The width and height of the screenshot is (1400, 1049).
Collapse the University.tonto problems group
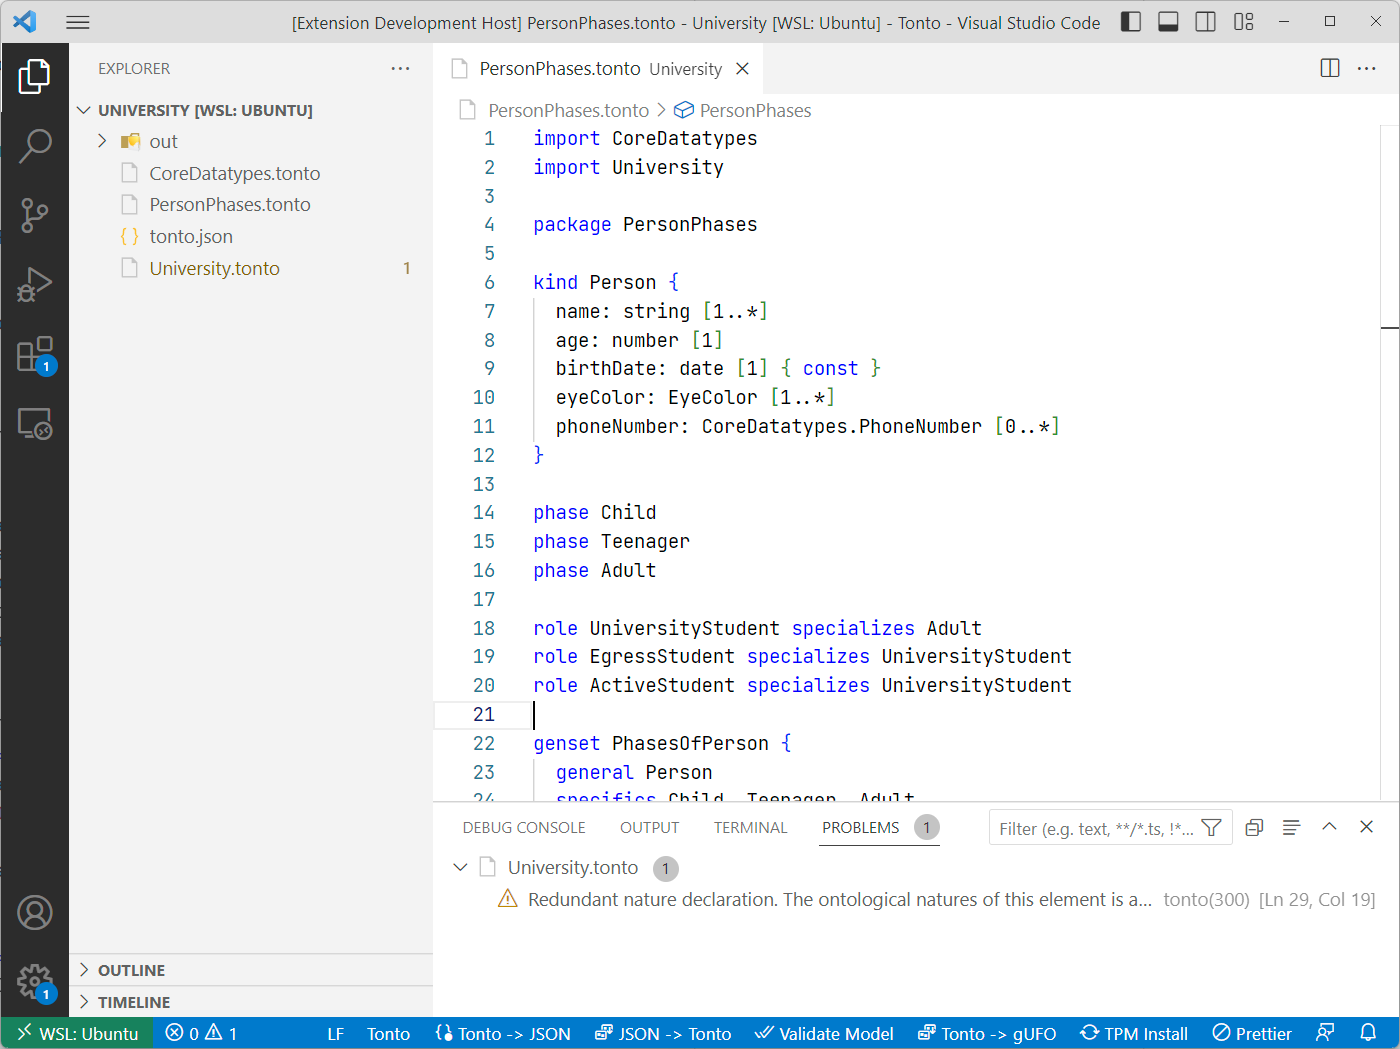pos(460,867)
